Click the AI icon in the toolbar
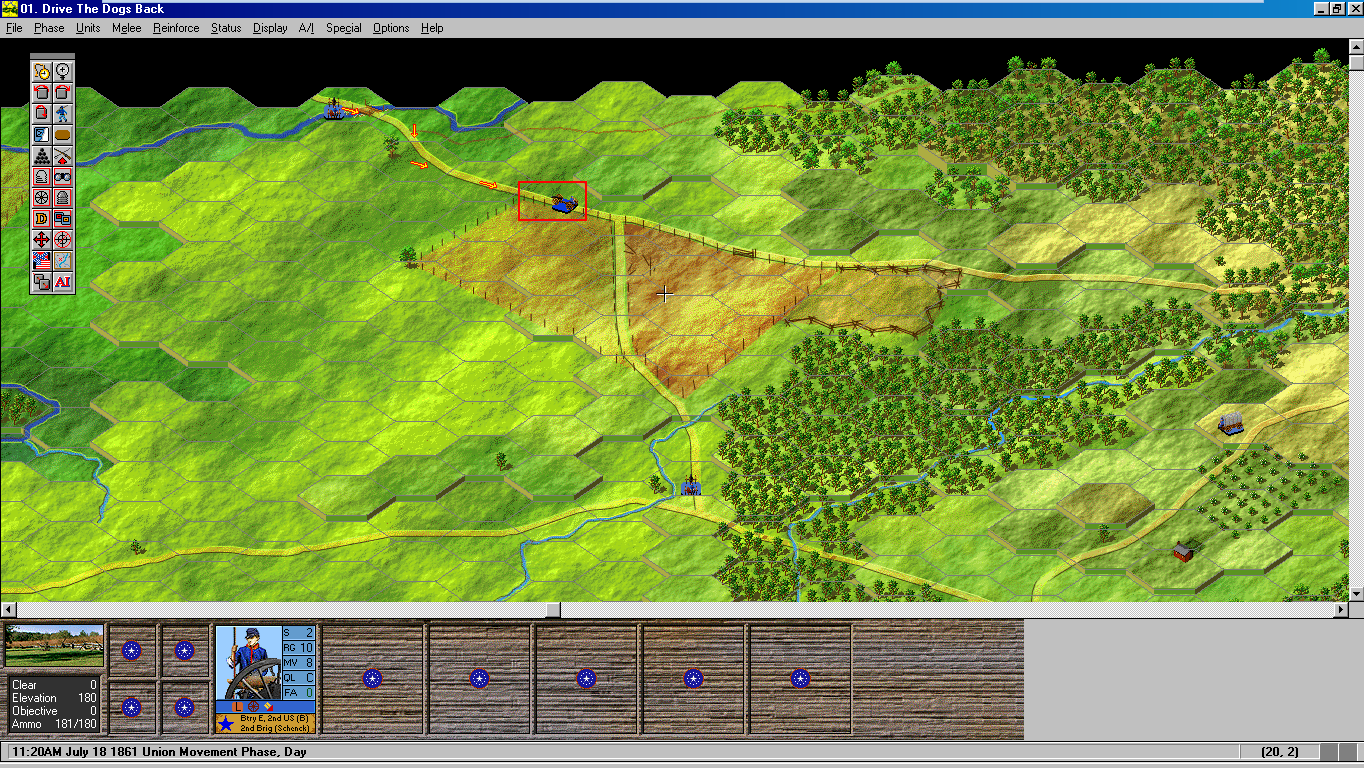Screen dimensions: 1364x768 [63, 282]
